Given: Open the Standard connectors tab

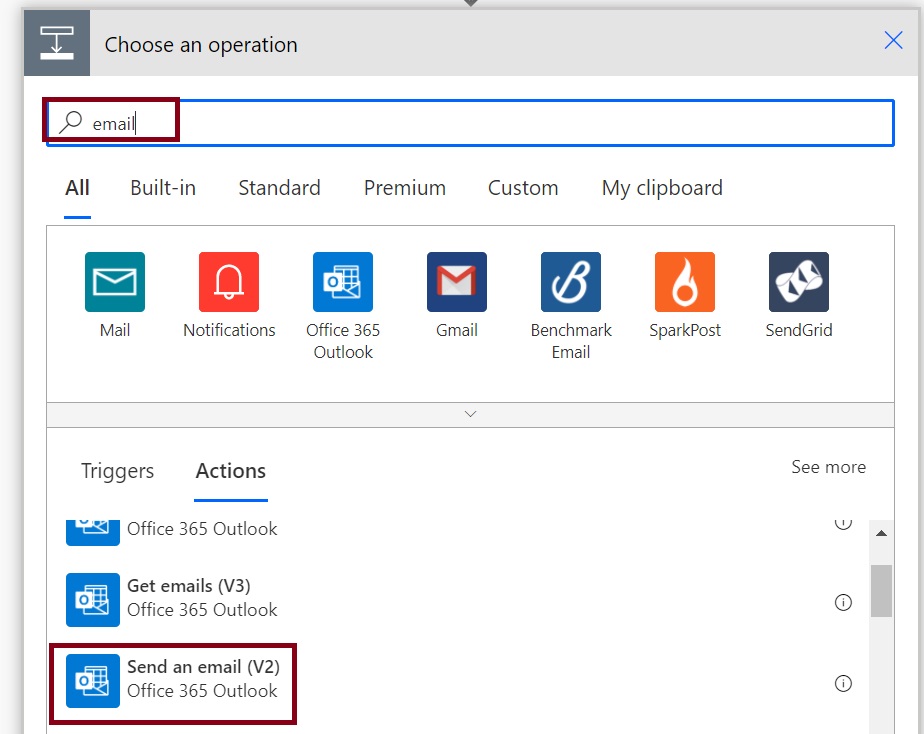Looking at the screenshot, I should pos(279,188).
